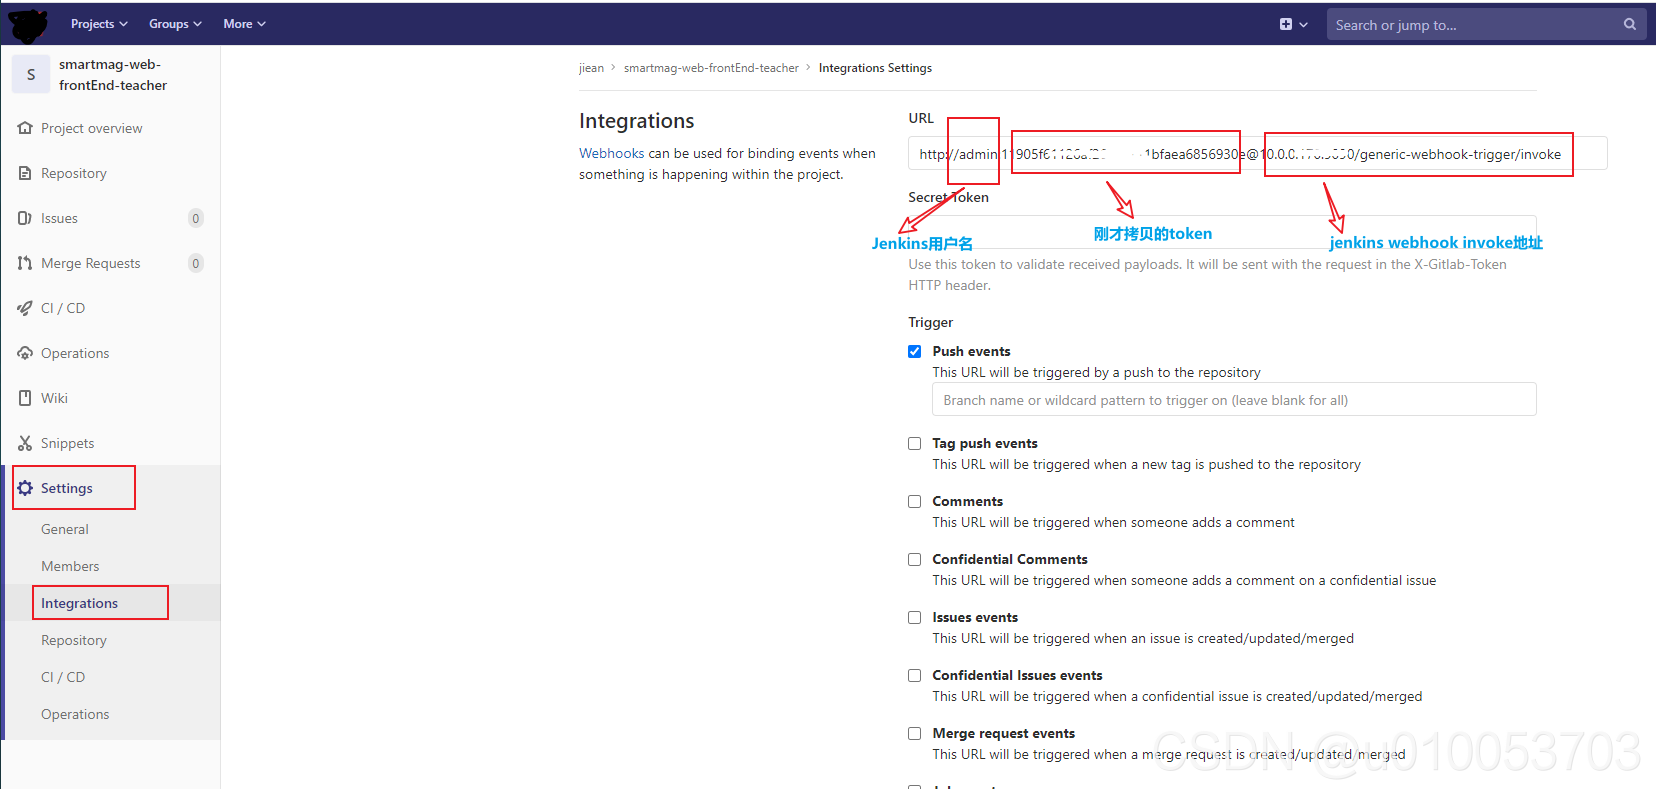Expand the new item dropdown arrow

click(1303, 25)
